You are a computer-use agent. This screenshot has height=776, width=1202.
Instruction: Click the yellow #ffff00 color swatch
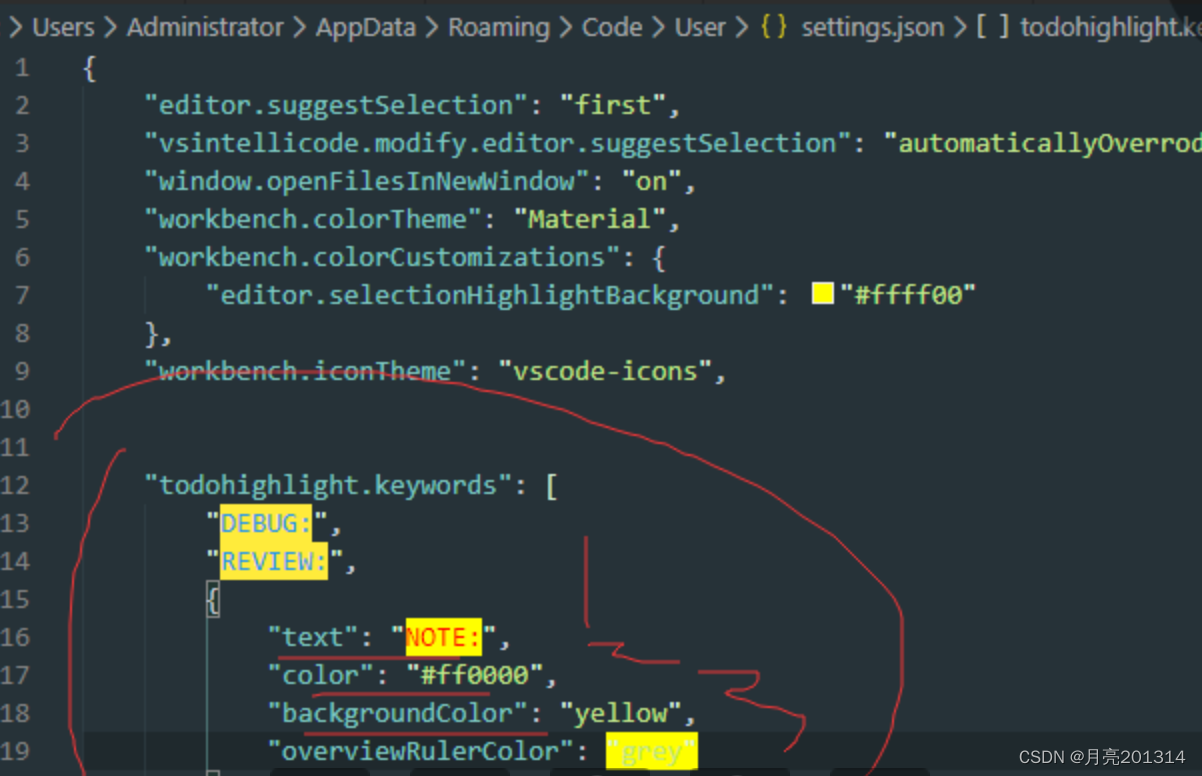coord(823,294)
